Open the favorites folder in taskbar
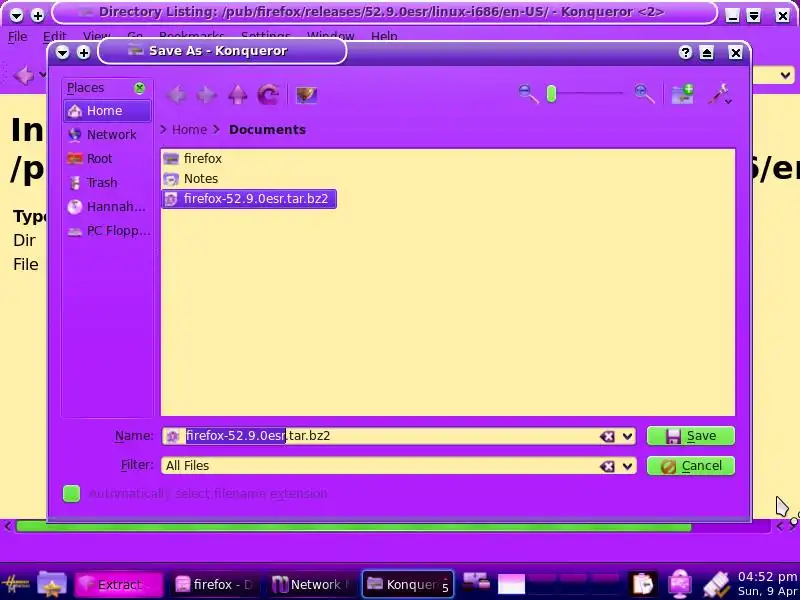Image resolution: width=800 pixels, height=600 pixels. pyautogui.click(x=52, y=584)
